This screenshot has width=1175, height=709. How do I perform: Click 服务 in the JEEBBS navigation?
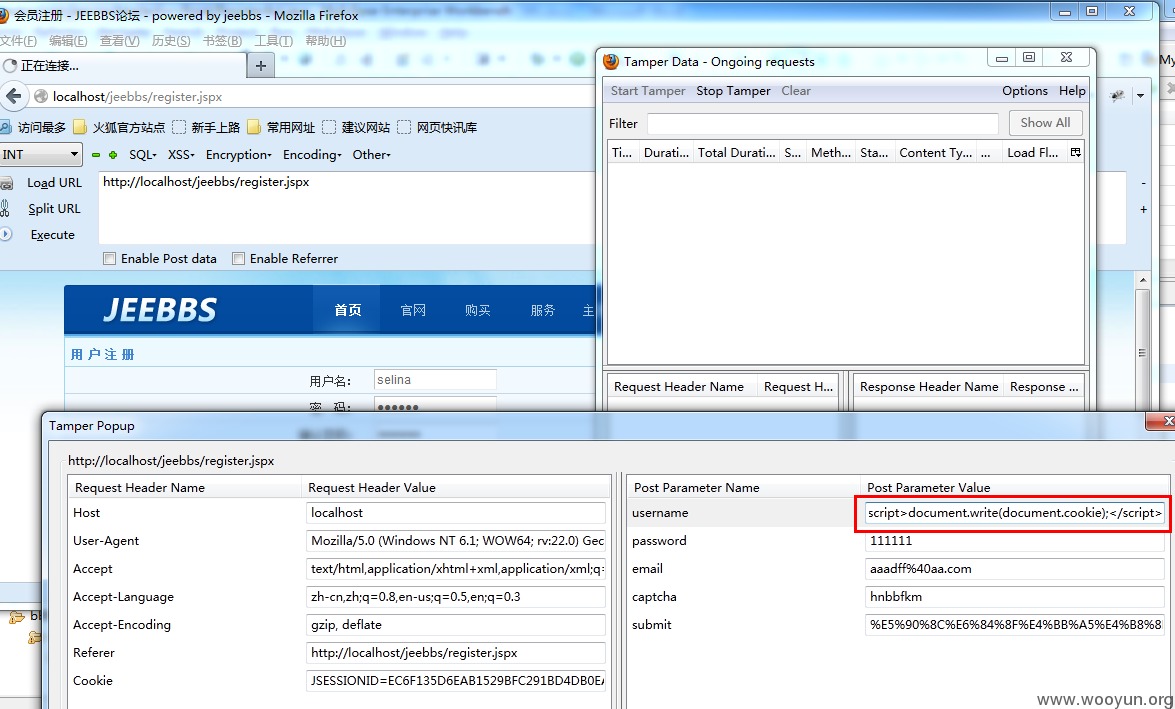543,310
